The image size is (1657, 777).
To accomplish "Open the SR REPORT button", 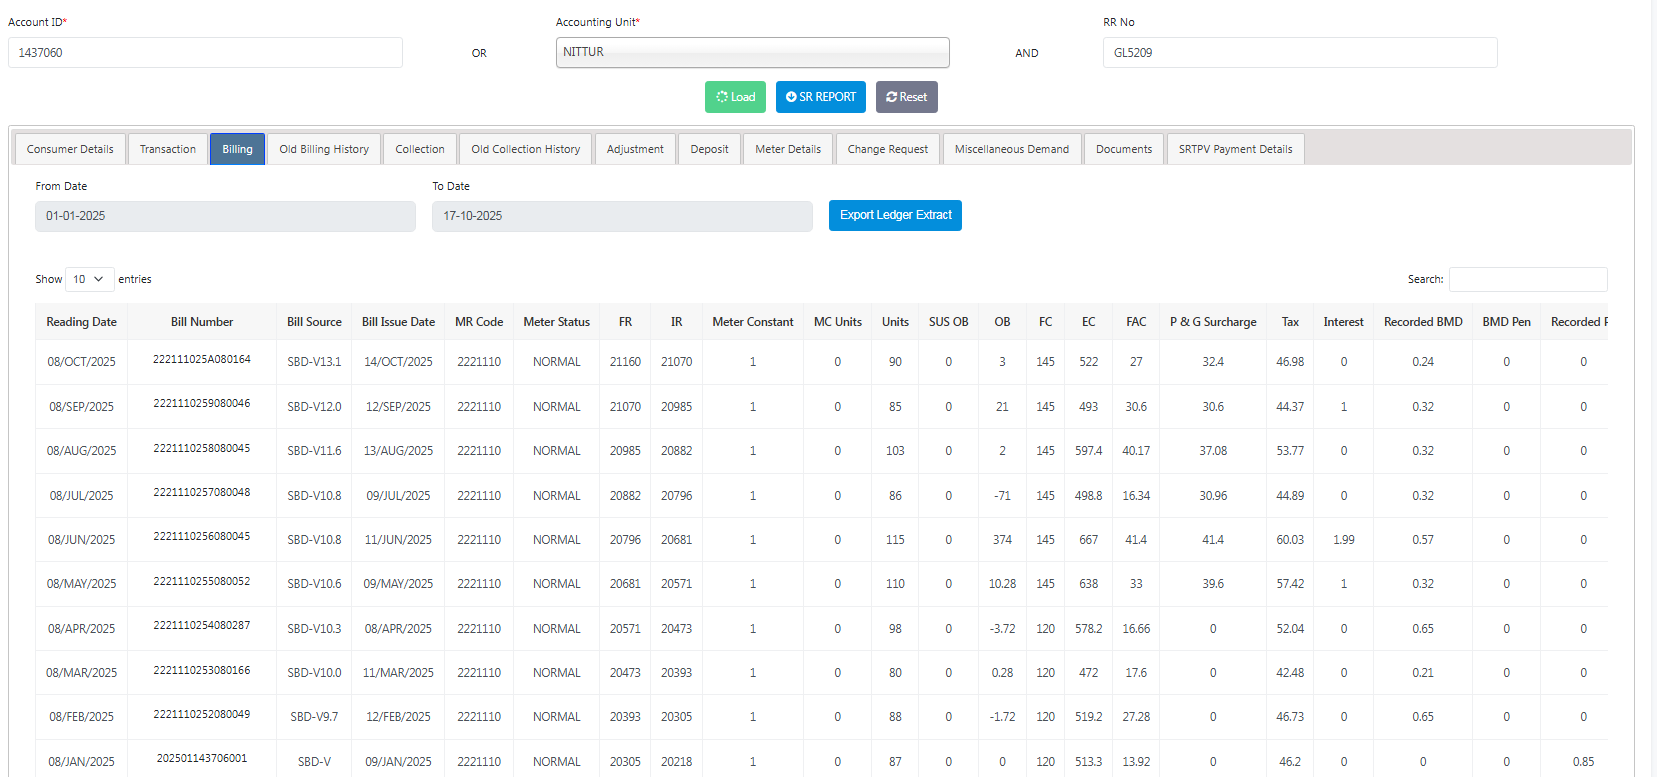I will coord(820,97).
